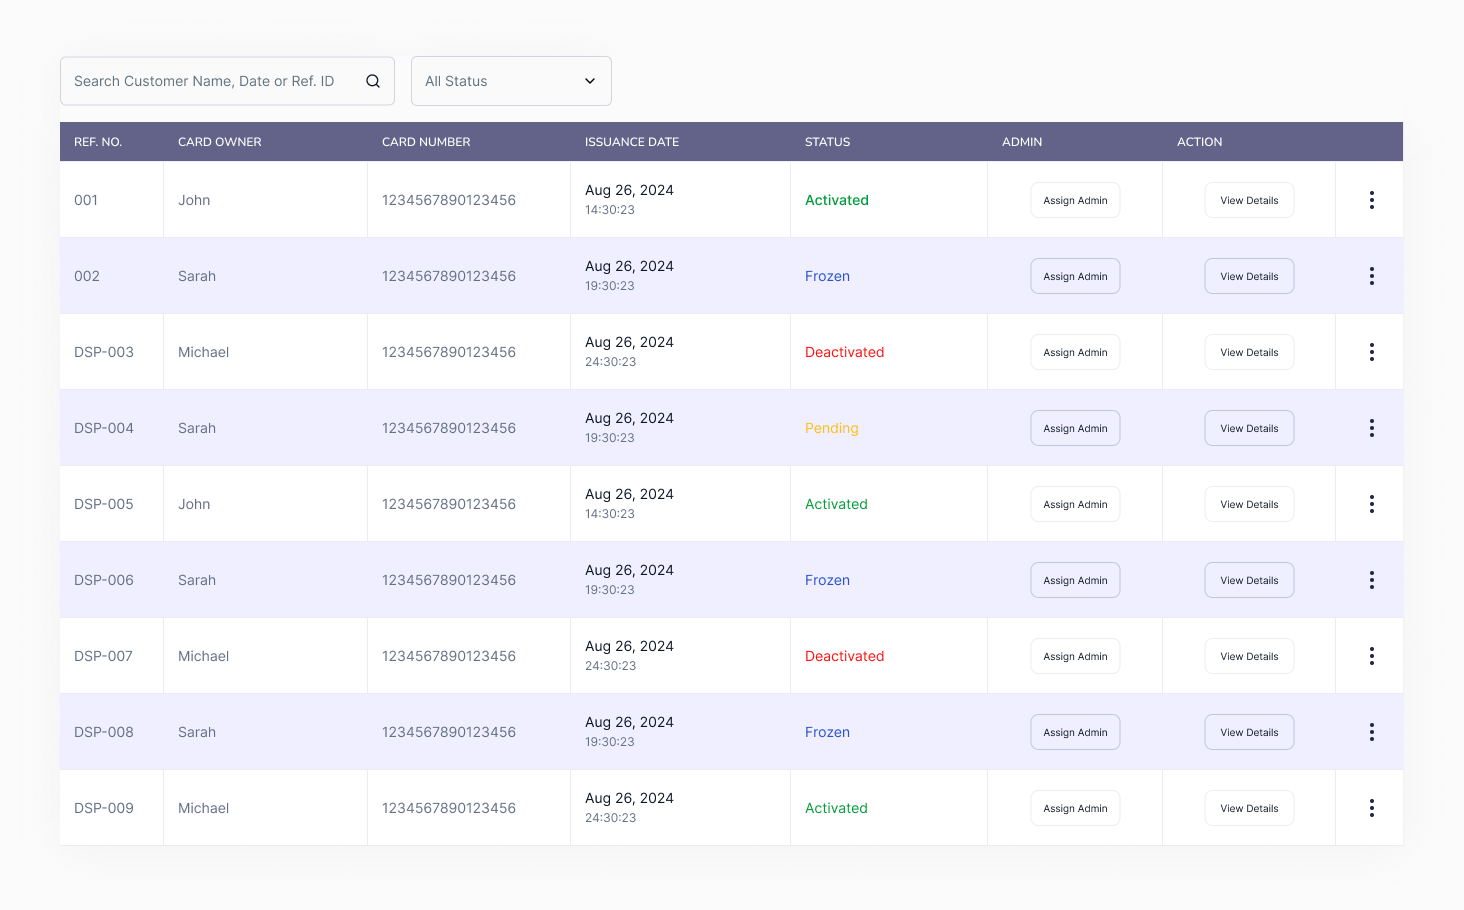Screen dimensions: 1464x910
Task: Click Assign Admin on DSP-004
Action: pyautogui.click(x=1075, y=428)
